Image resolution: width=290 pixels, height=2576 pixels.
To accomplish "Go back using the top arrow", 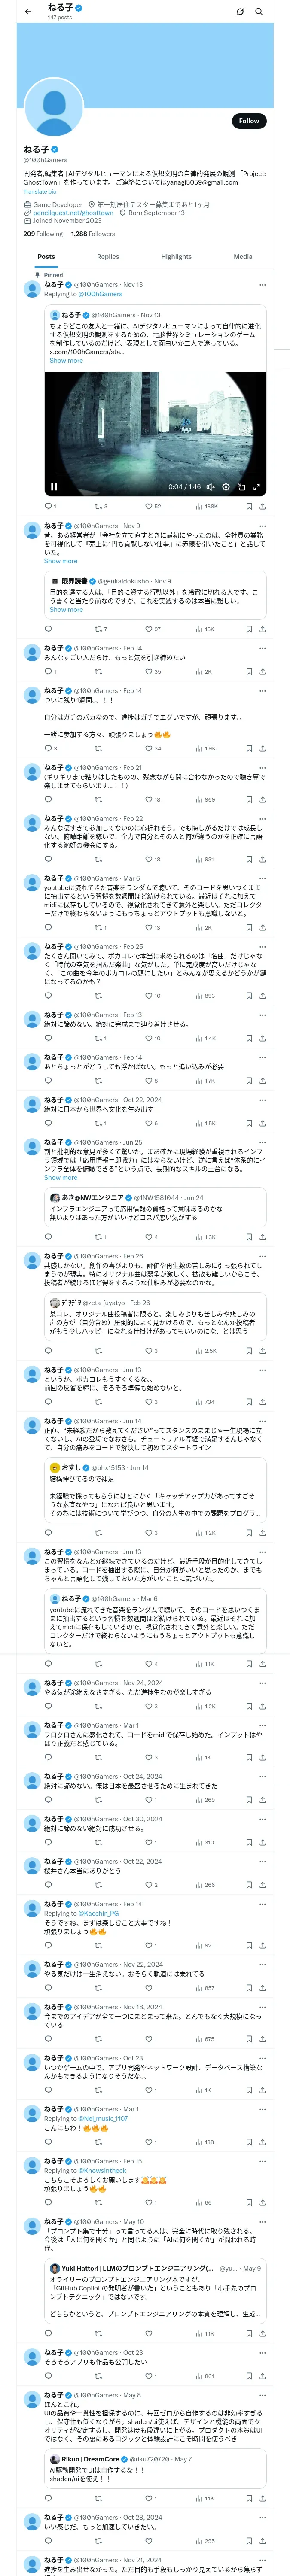I will tap(28, 12).
